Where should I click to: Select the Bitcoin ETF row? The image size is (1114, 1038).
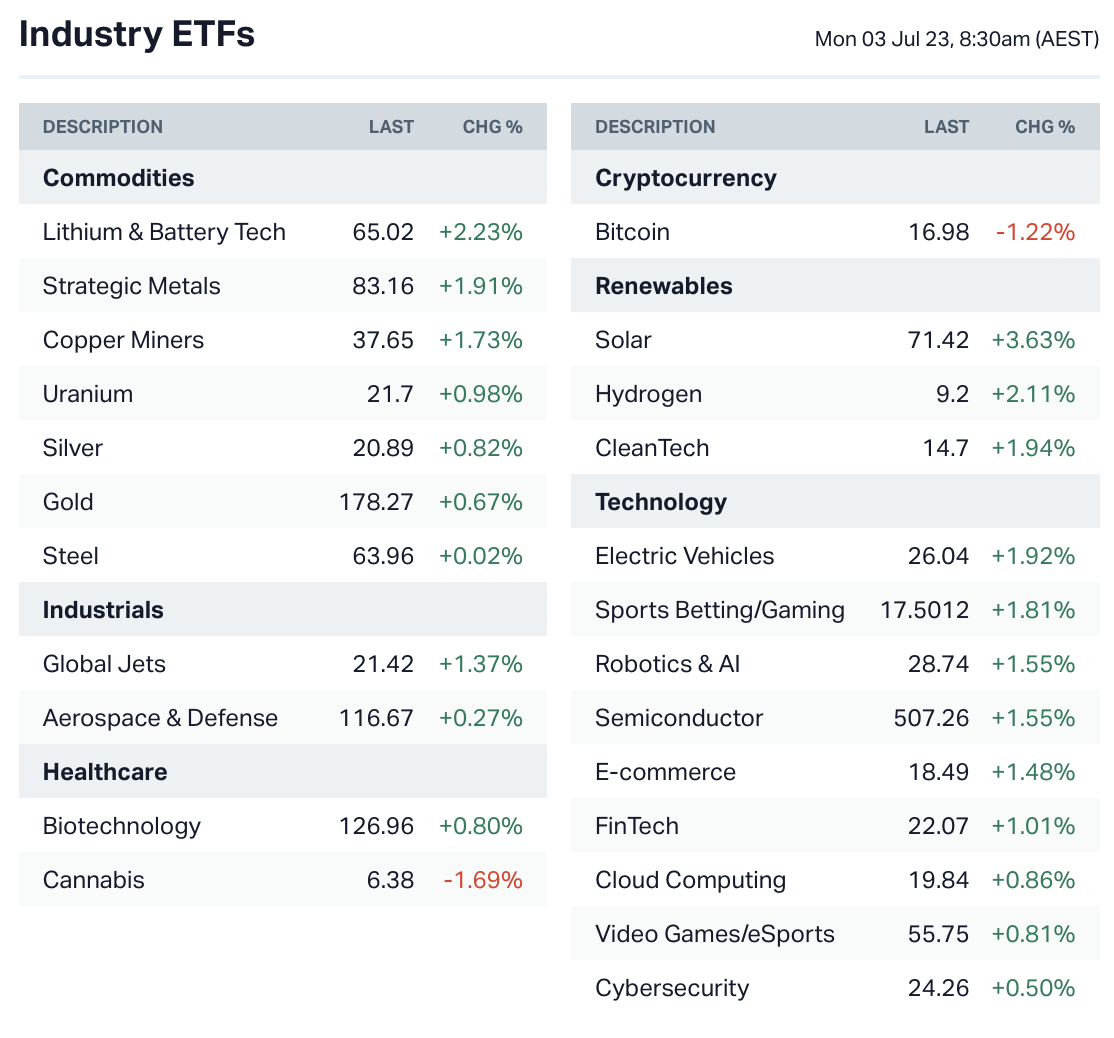(632, 232)
